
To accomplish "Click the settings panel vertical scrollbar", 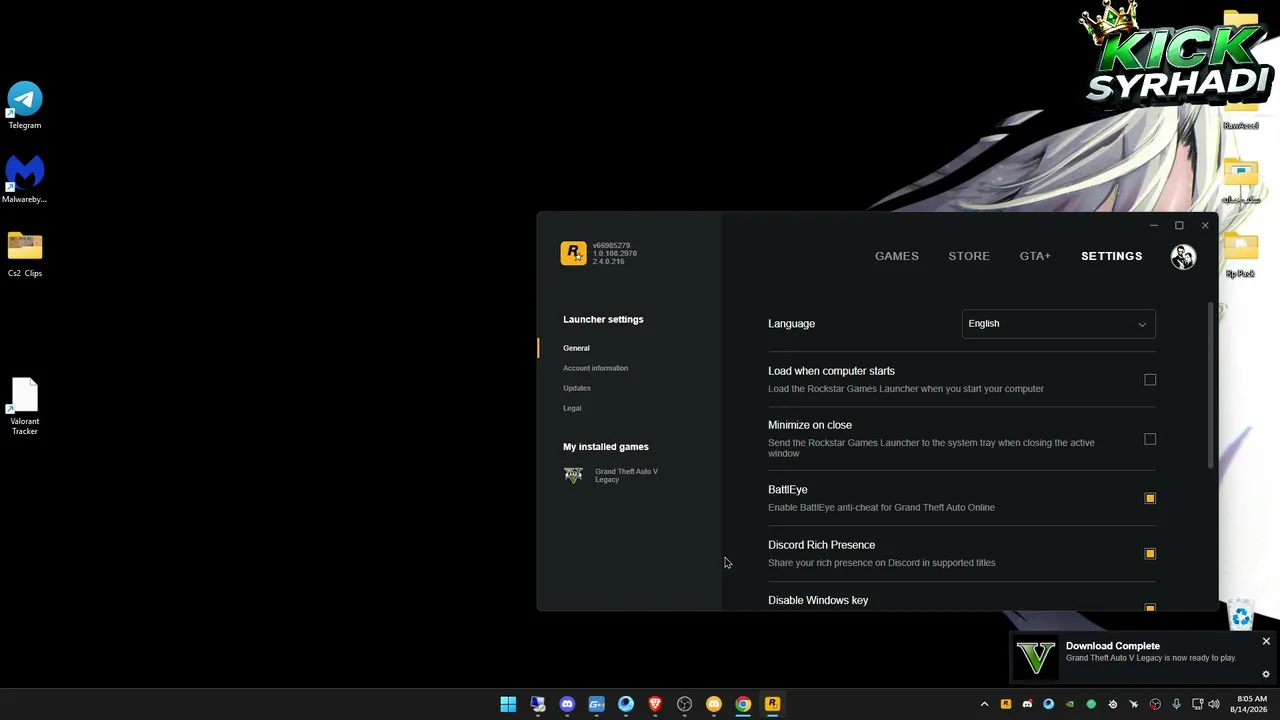I will pos(1212,386).
